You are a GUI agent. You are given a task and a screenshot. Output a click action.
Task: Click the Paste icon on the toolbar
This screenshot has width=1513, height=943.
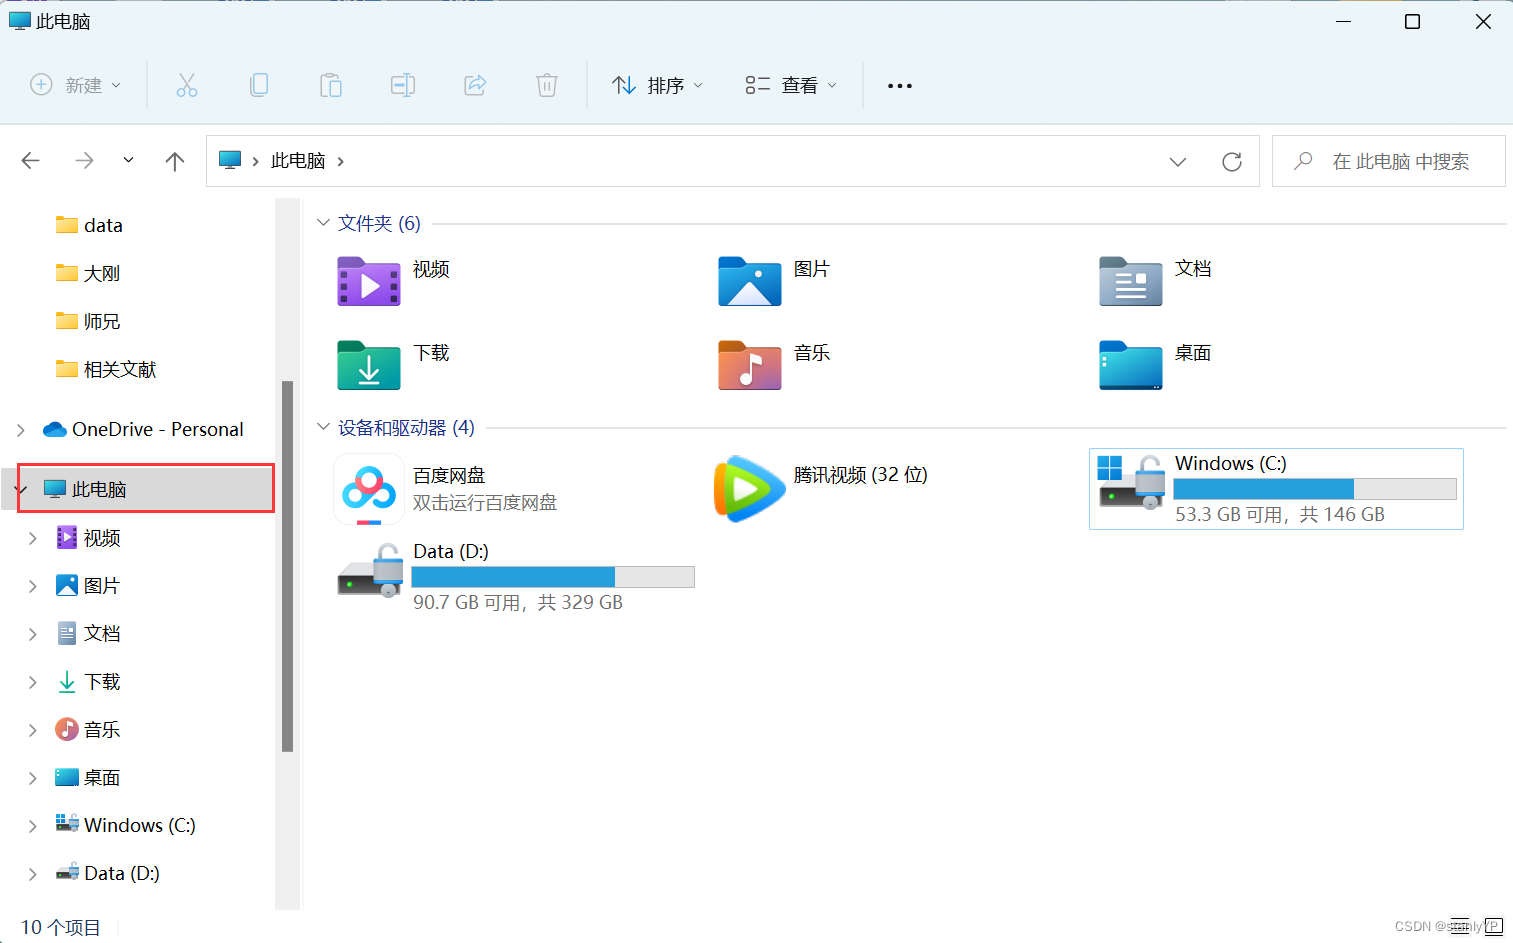(x=331, y=85)
